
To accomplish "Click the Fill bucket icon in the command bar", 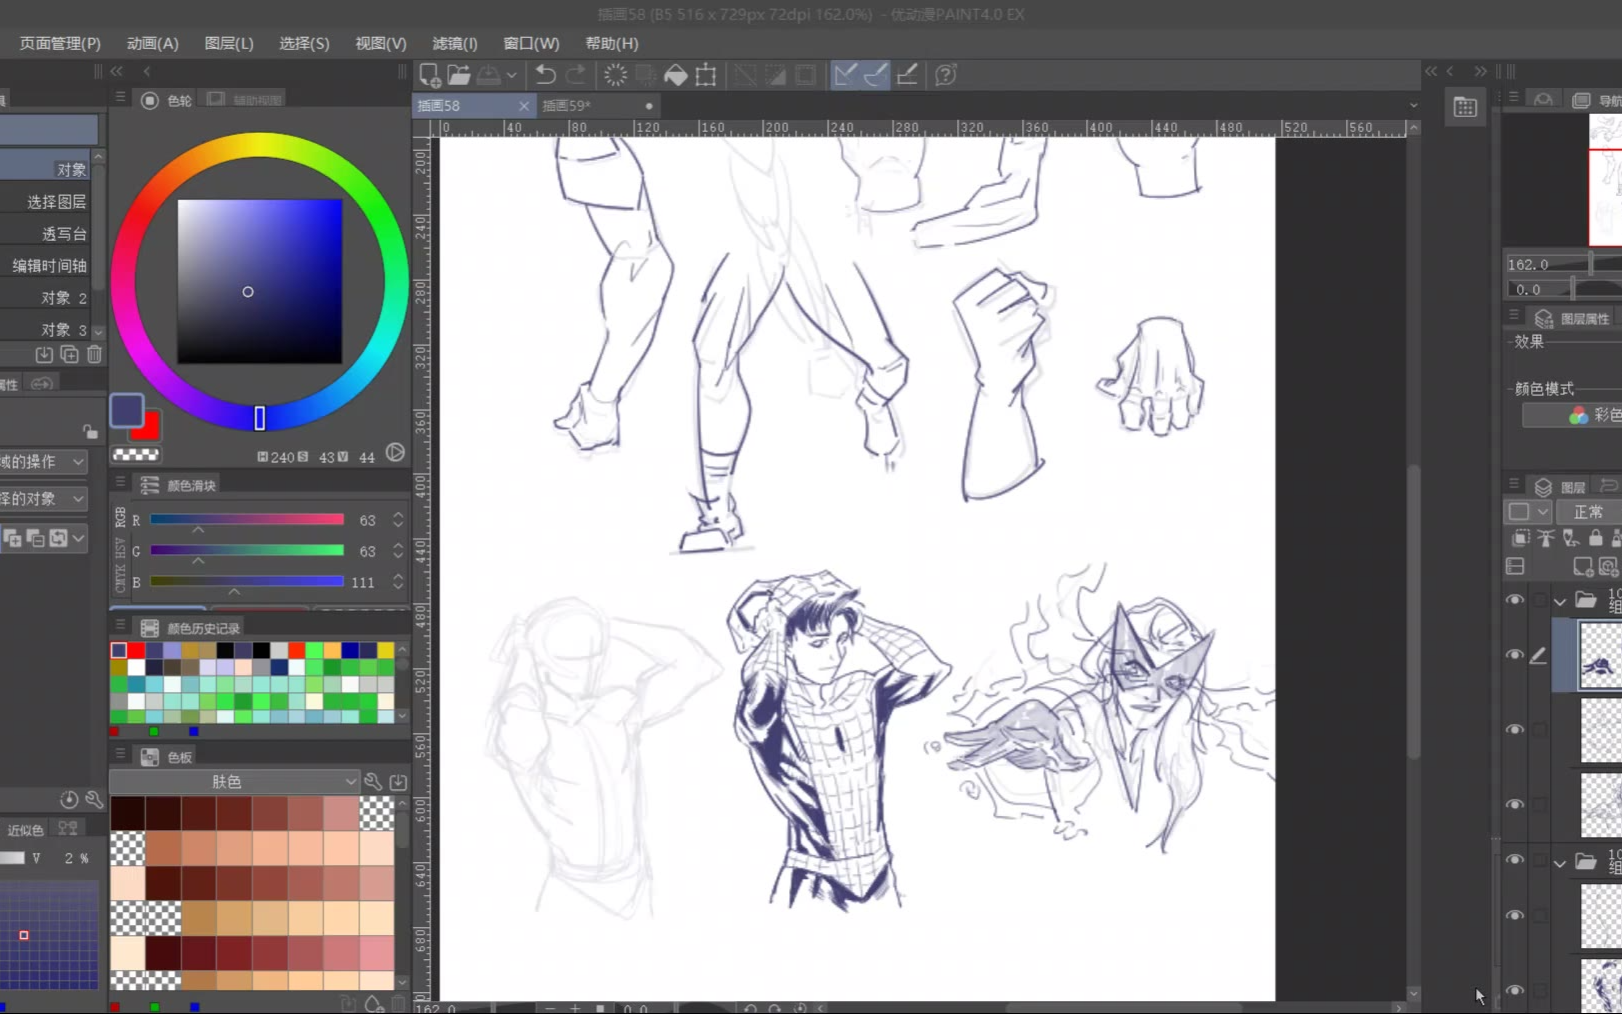I will 676,75.
